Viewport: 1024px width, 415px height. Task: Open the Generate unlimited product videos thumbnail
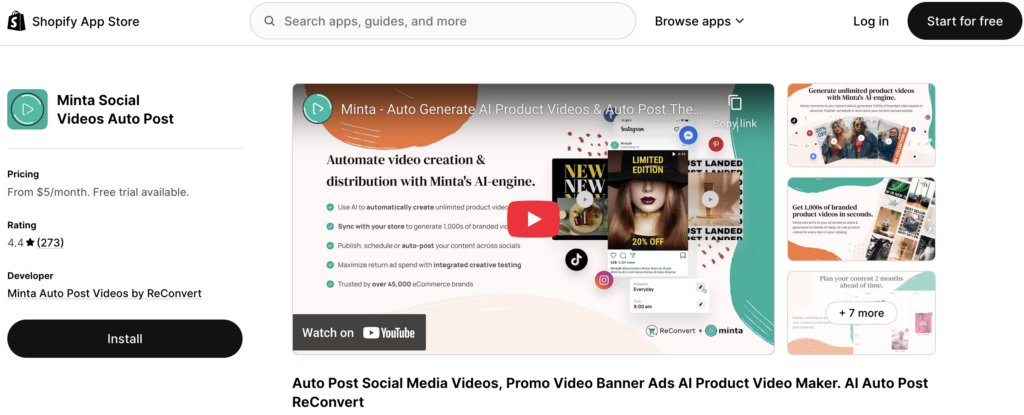861,125
